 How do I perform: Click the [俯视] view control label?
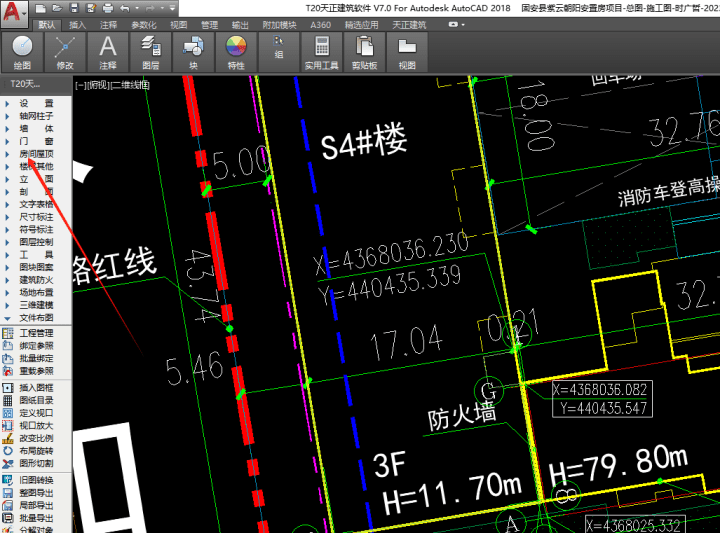[x=98, y=85]
